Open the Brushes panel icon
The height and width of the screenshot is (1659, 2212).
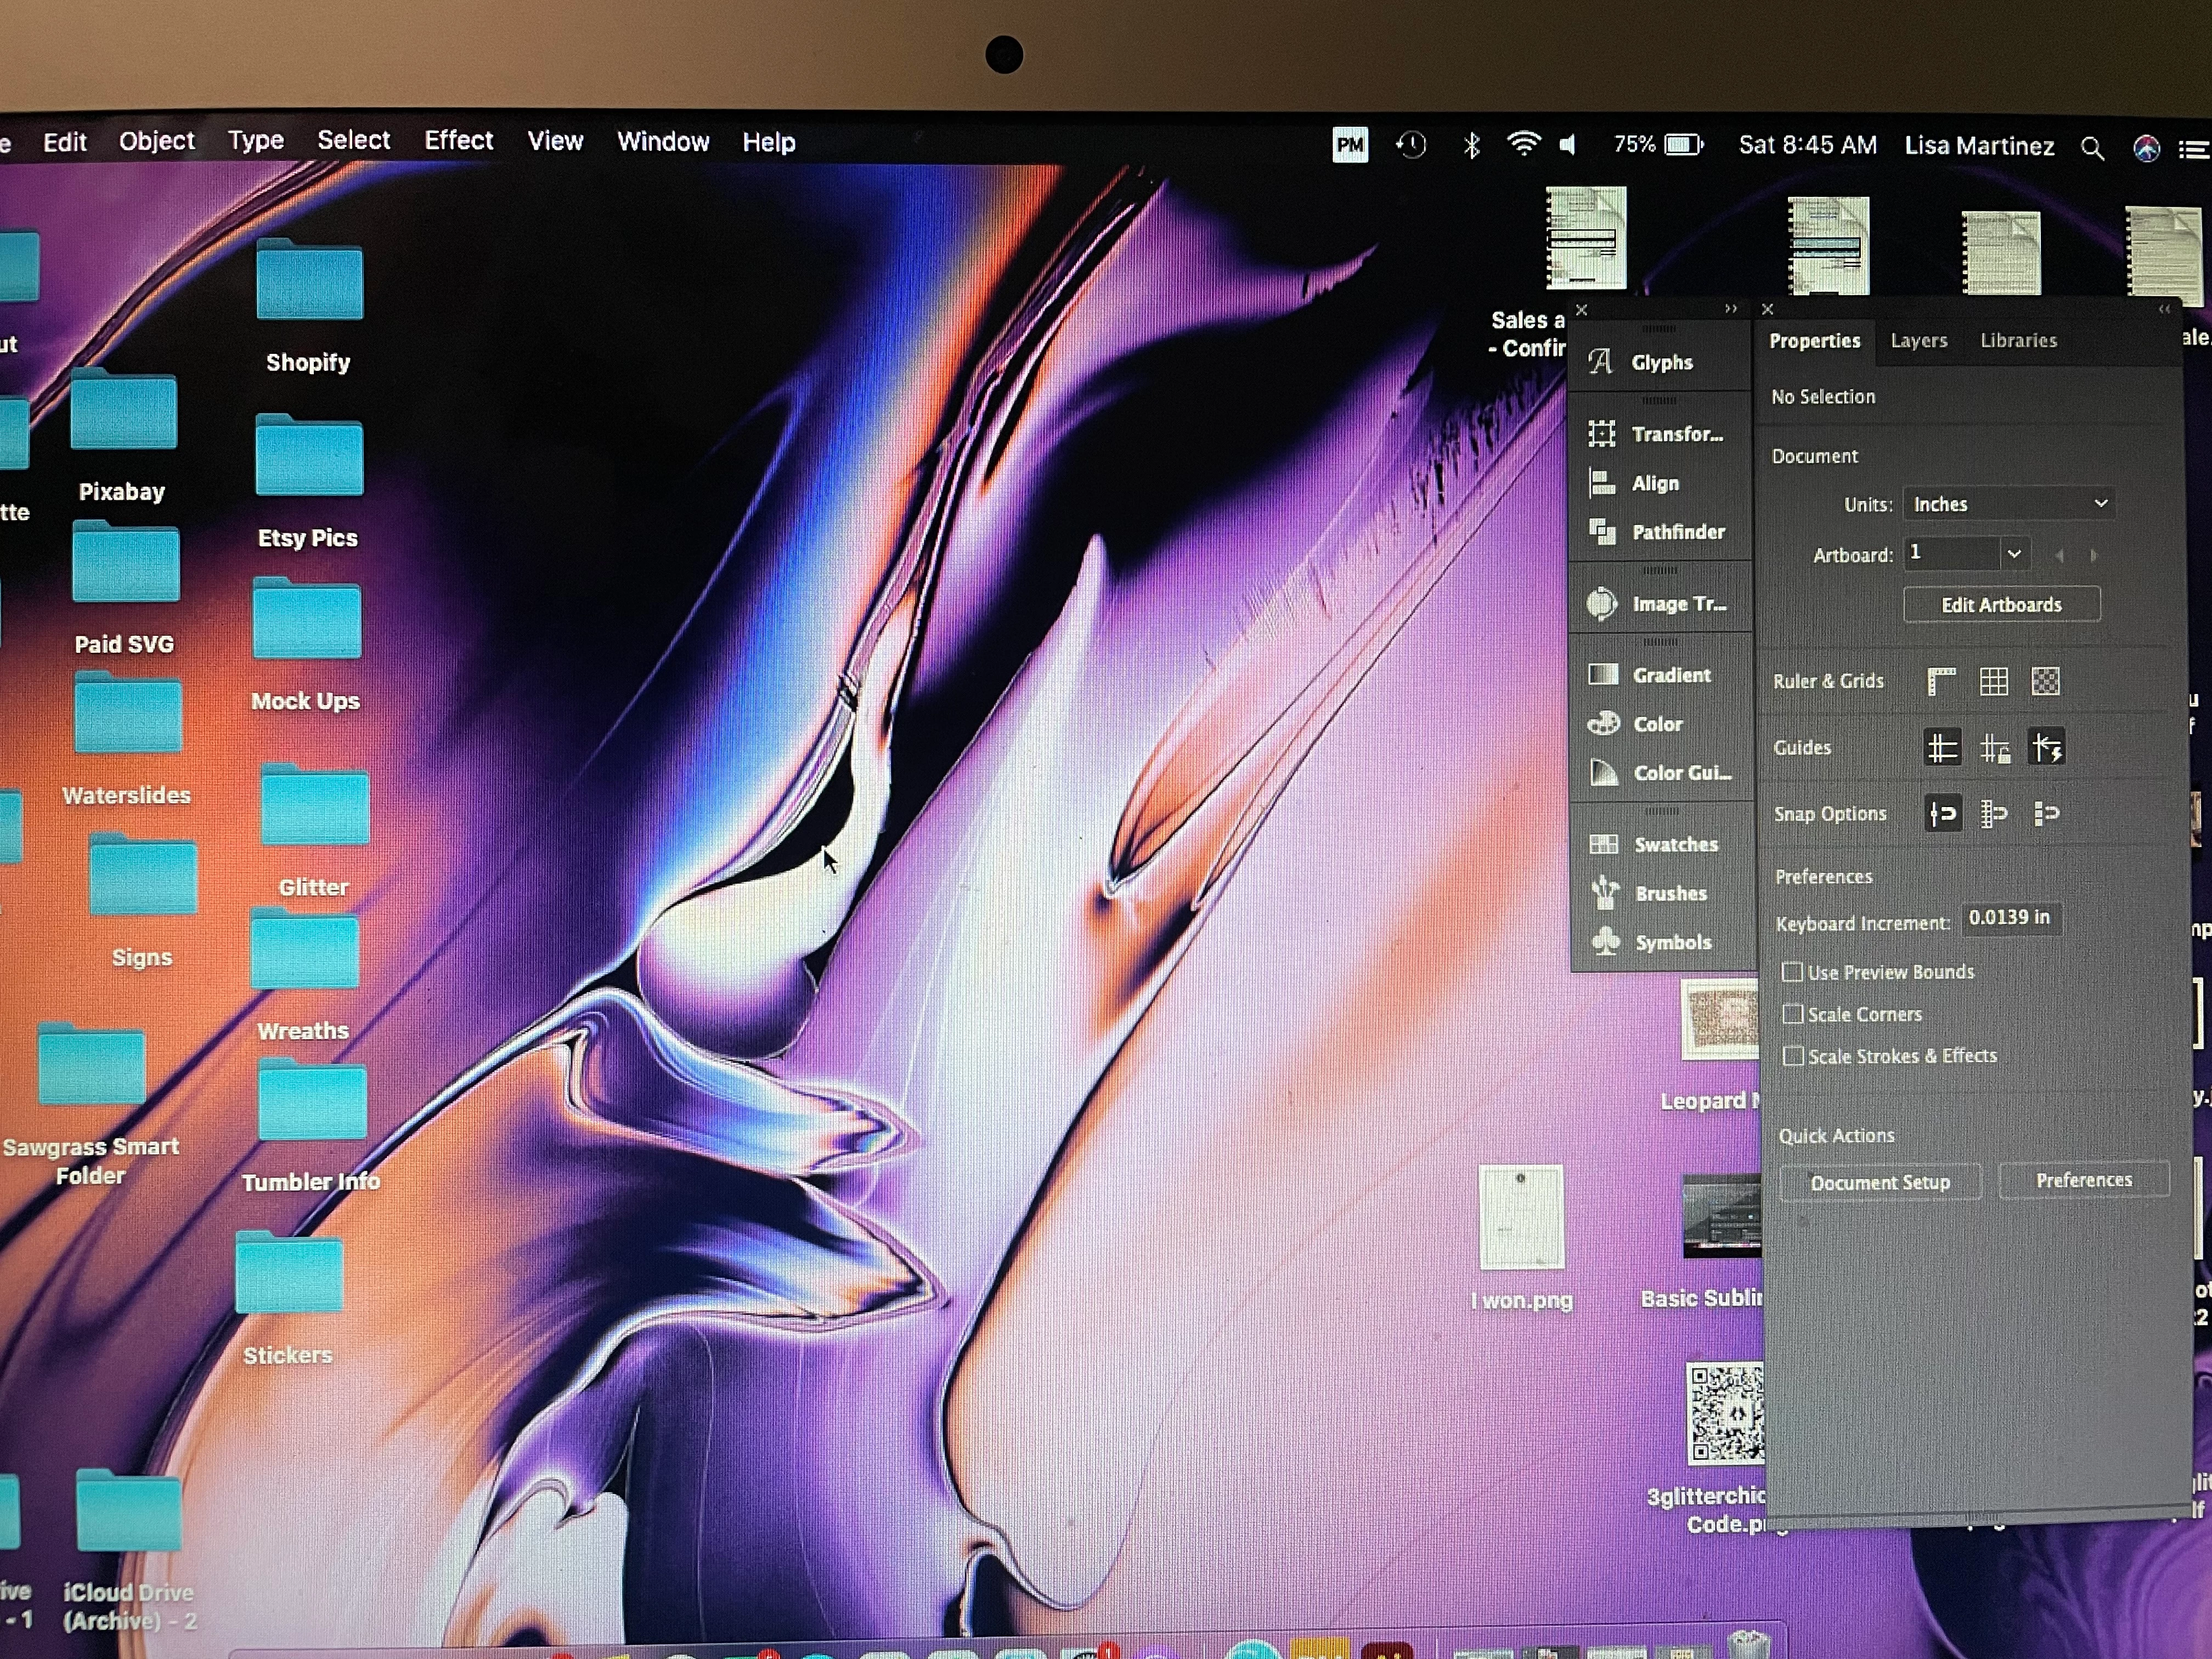pos(1605,893)
